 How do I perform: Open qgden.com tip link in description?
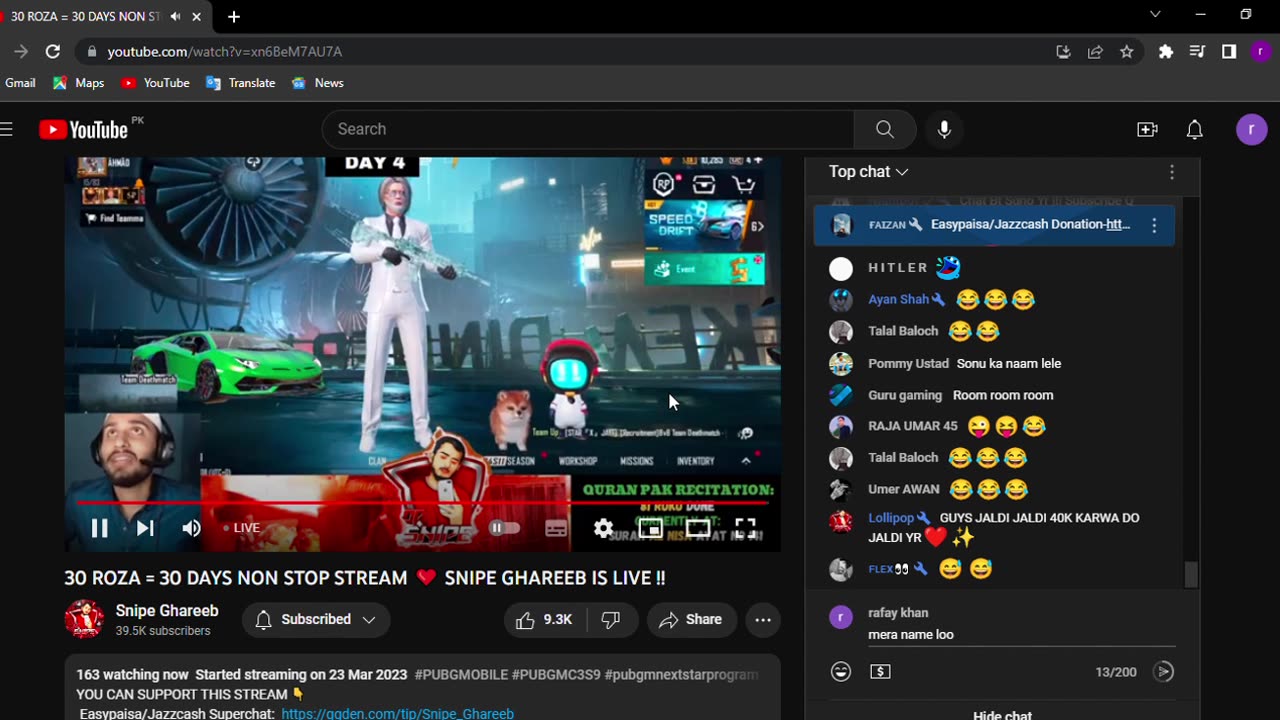click(x=398, y=714)
